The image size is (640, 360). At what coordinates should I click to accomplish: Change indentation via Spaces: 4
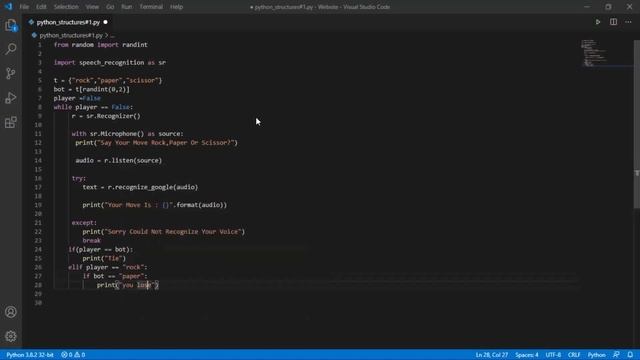[x=527, y=355]
